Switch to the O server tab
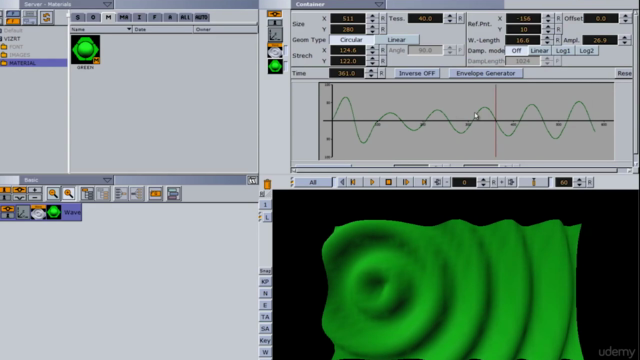 93,17
